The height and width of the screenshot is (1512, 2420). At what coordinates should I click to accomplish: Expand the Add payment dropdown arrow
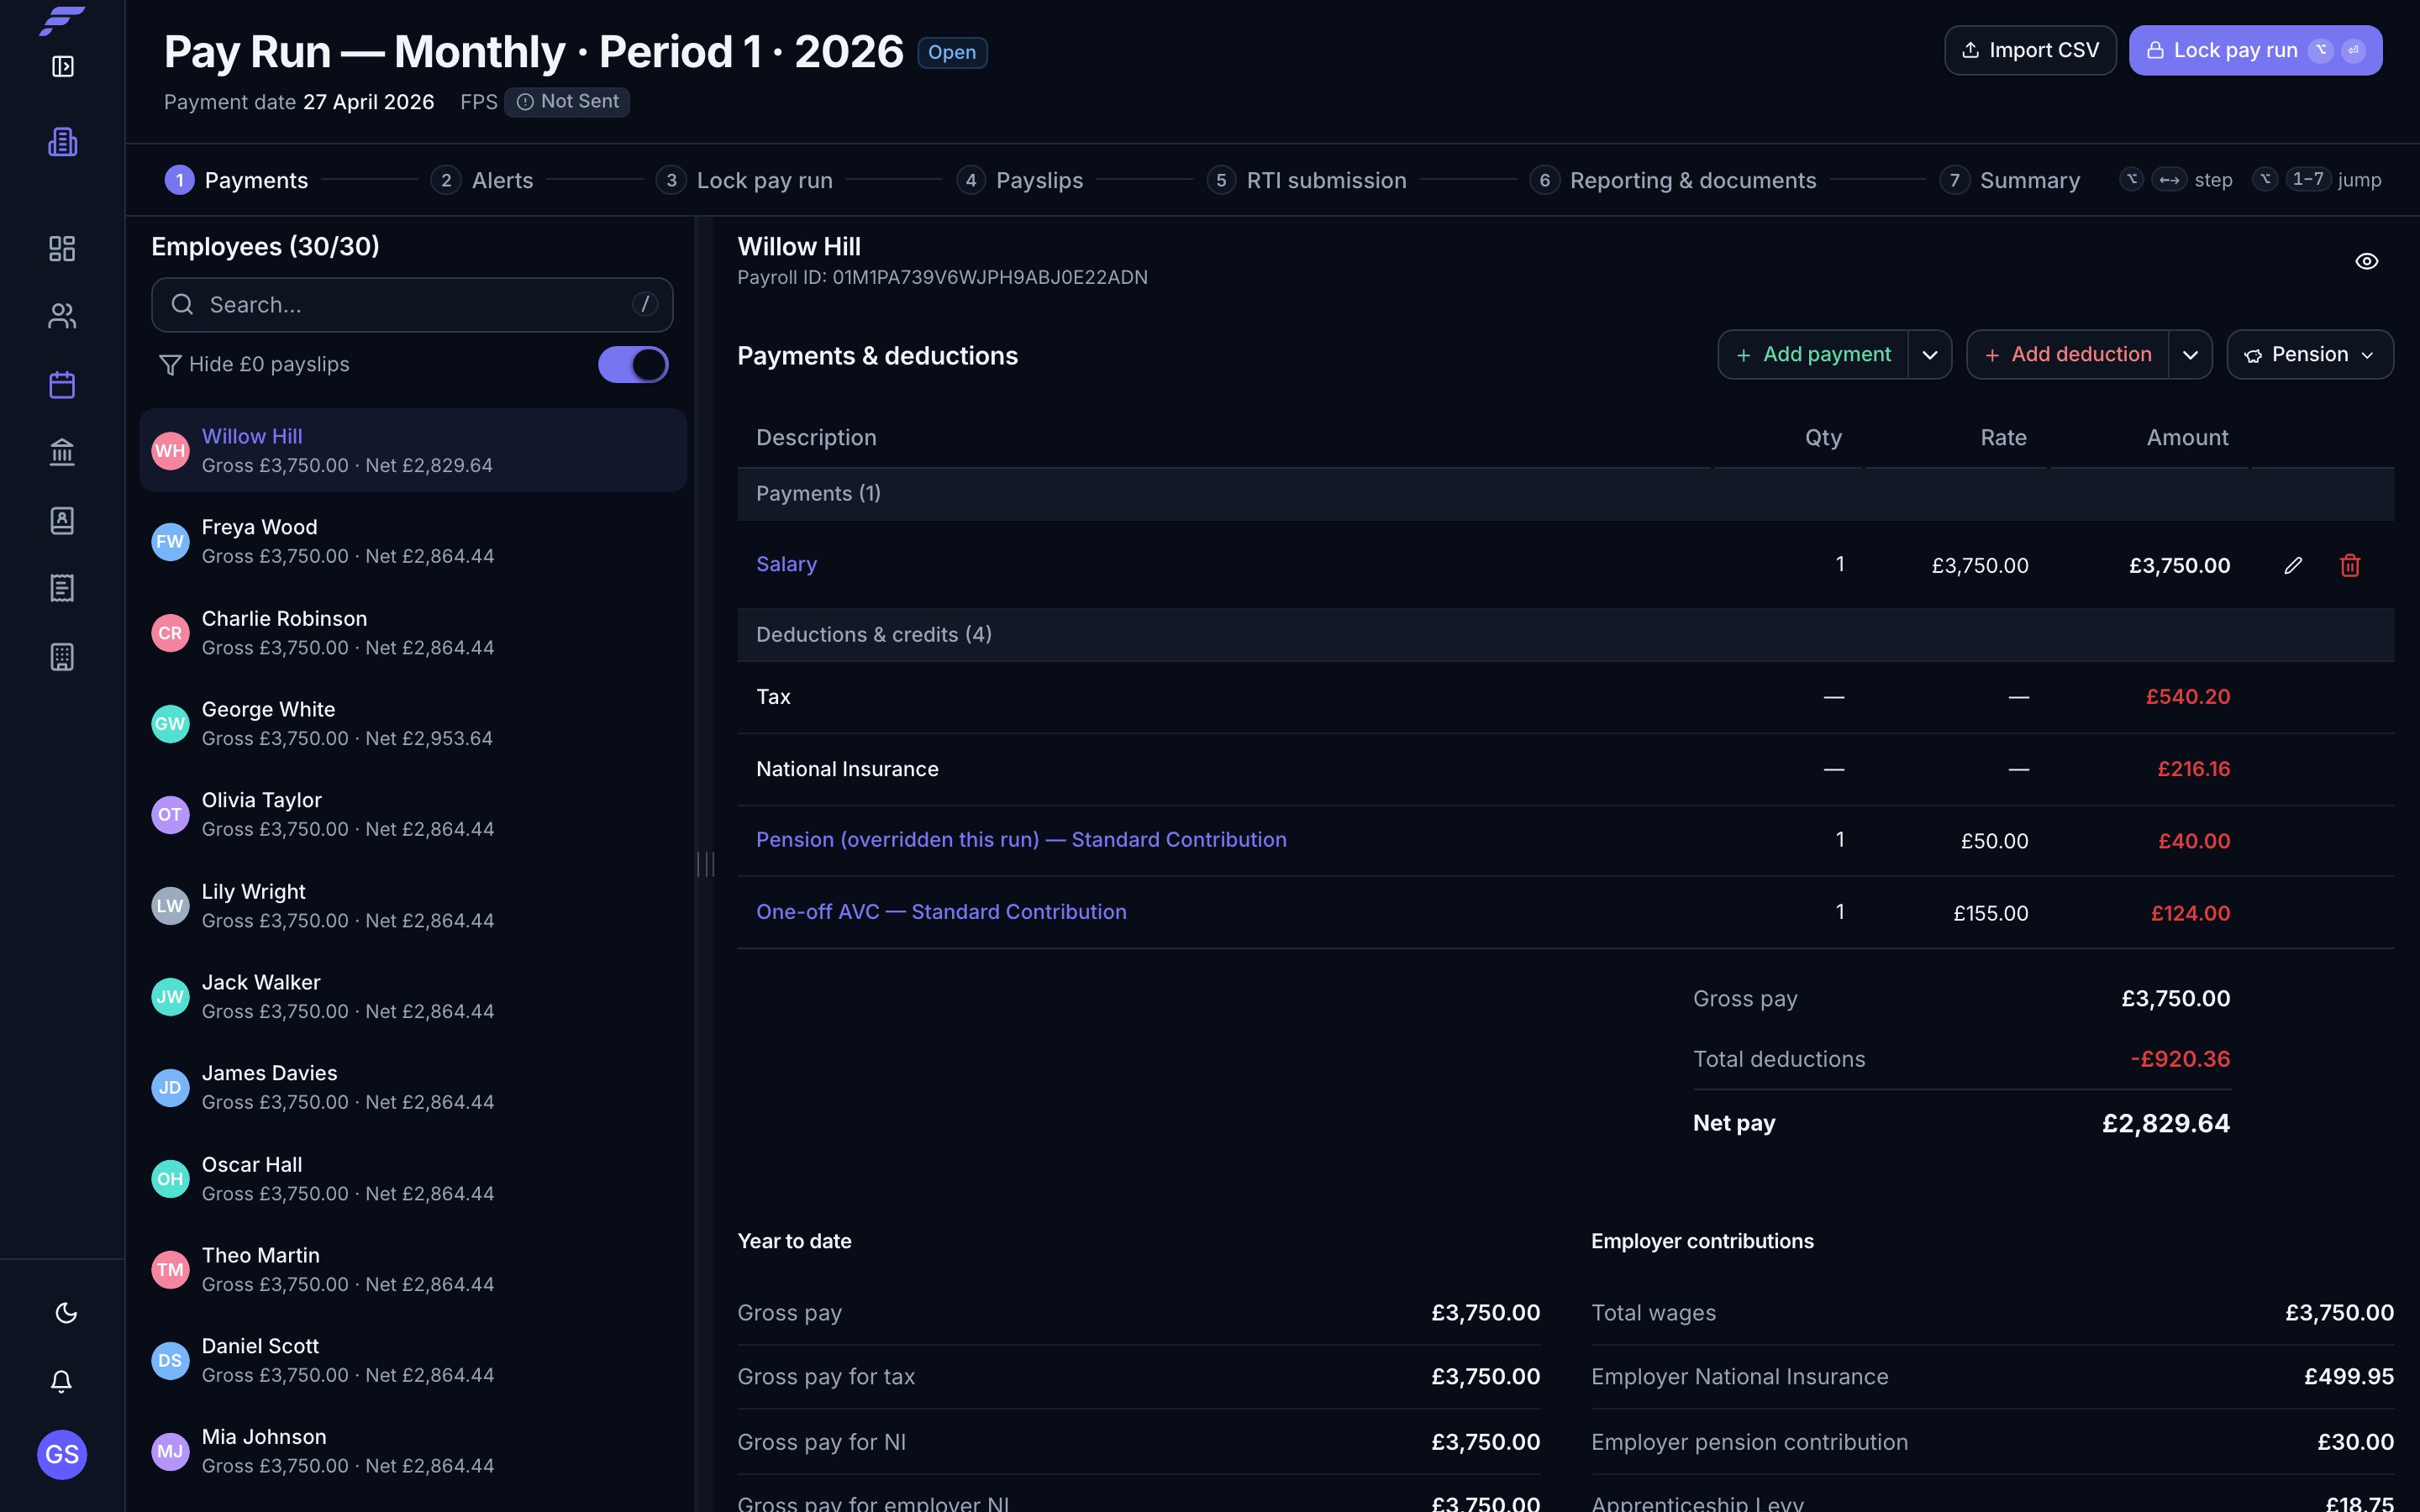[1930, 355]
